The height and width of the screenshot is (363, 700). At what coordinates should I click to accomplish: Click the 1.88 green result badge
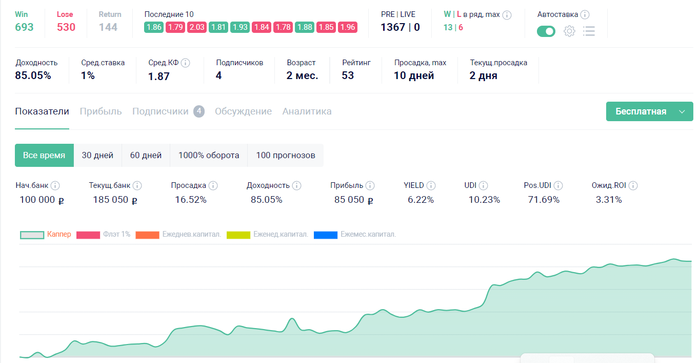(304, 27)
